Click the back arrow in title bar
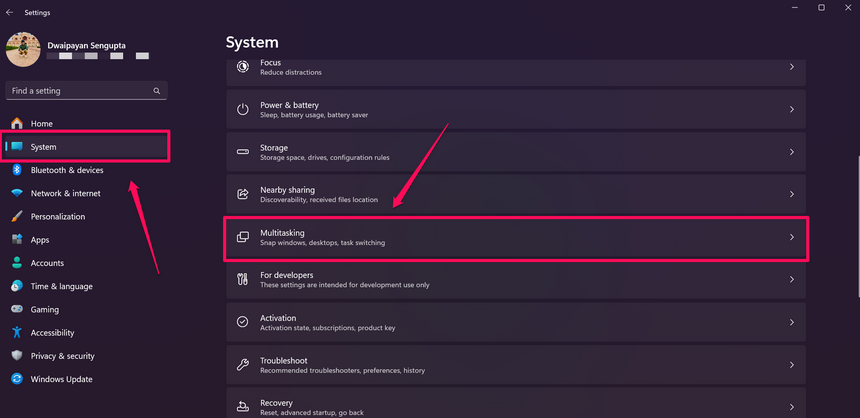This screenshot has height=418, width=860. click(10, 13)
